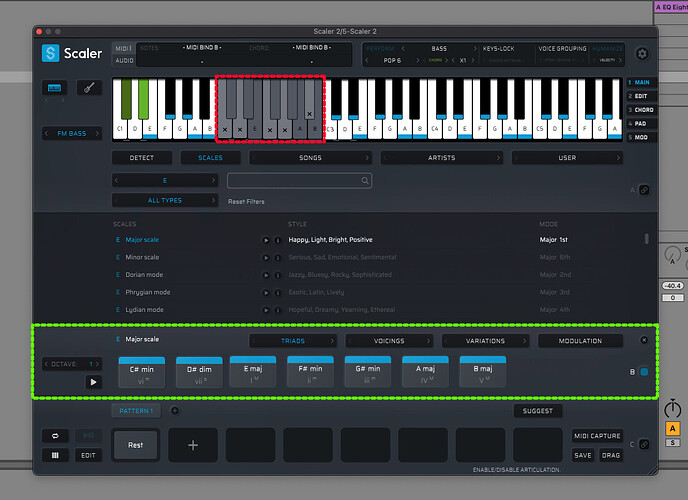Toggle KEYS-LOCK
Image resolution: width=688 pixels, height=500 pixels.
click(498, 49)
